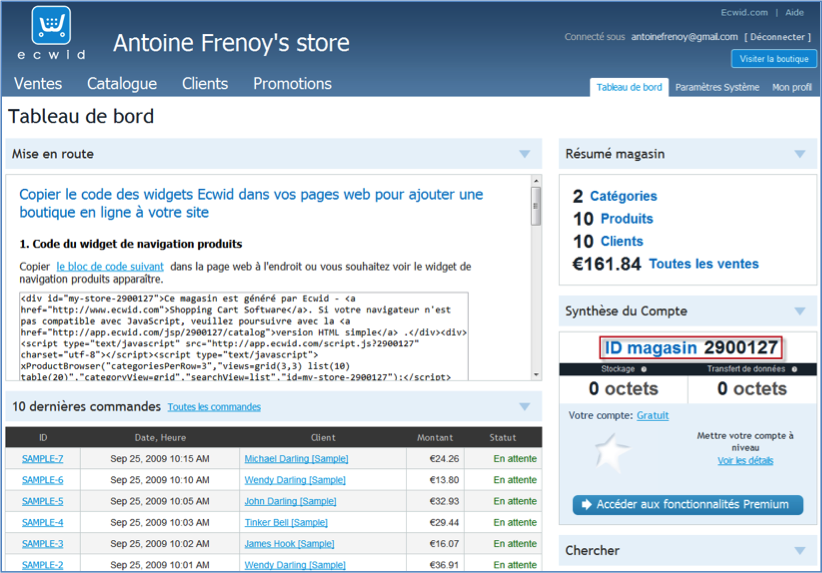
Task: Click the scroll up arrow in Mise en route
Action: point(536,181)
